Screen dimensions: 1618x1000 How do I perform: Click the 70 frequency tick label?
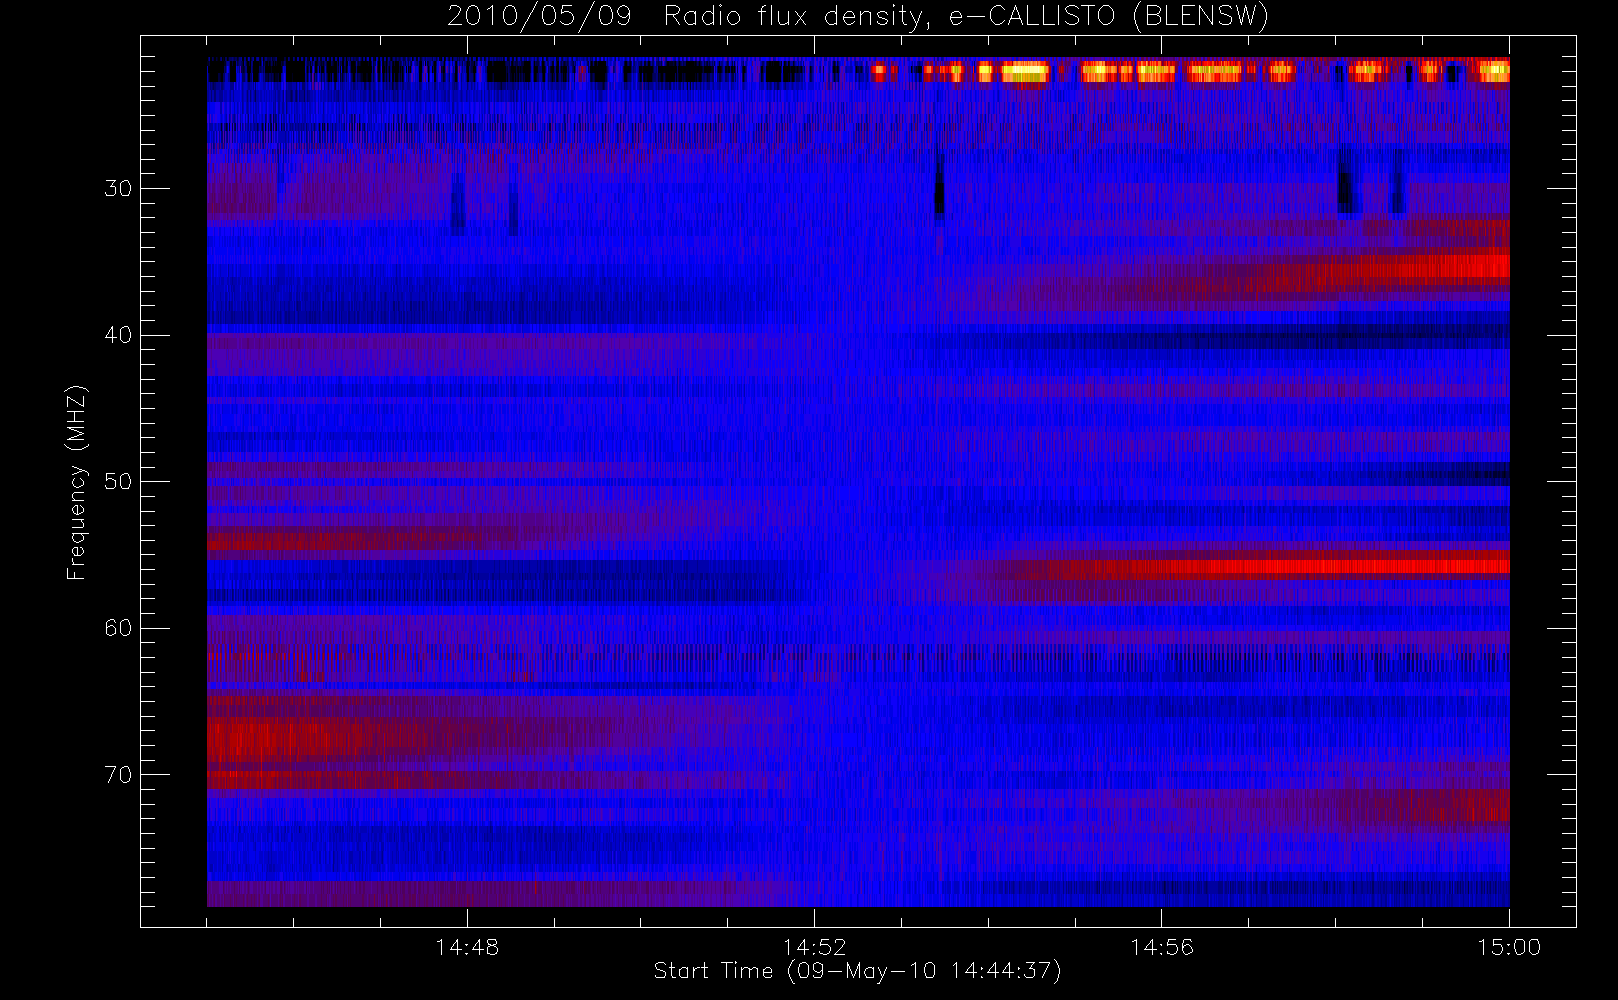(118, 774)
